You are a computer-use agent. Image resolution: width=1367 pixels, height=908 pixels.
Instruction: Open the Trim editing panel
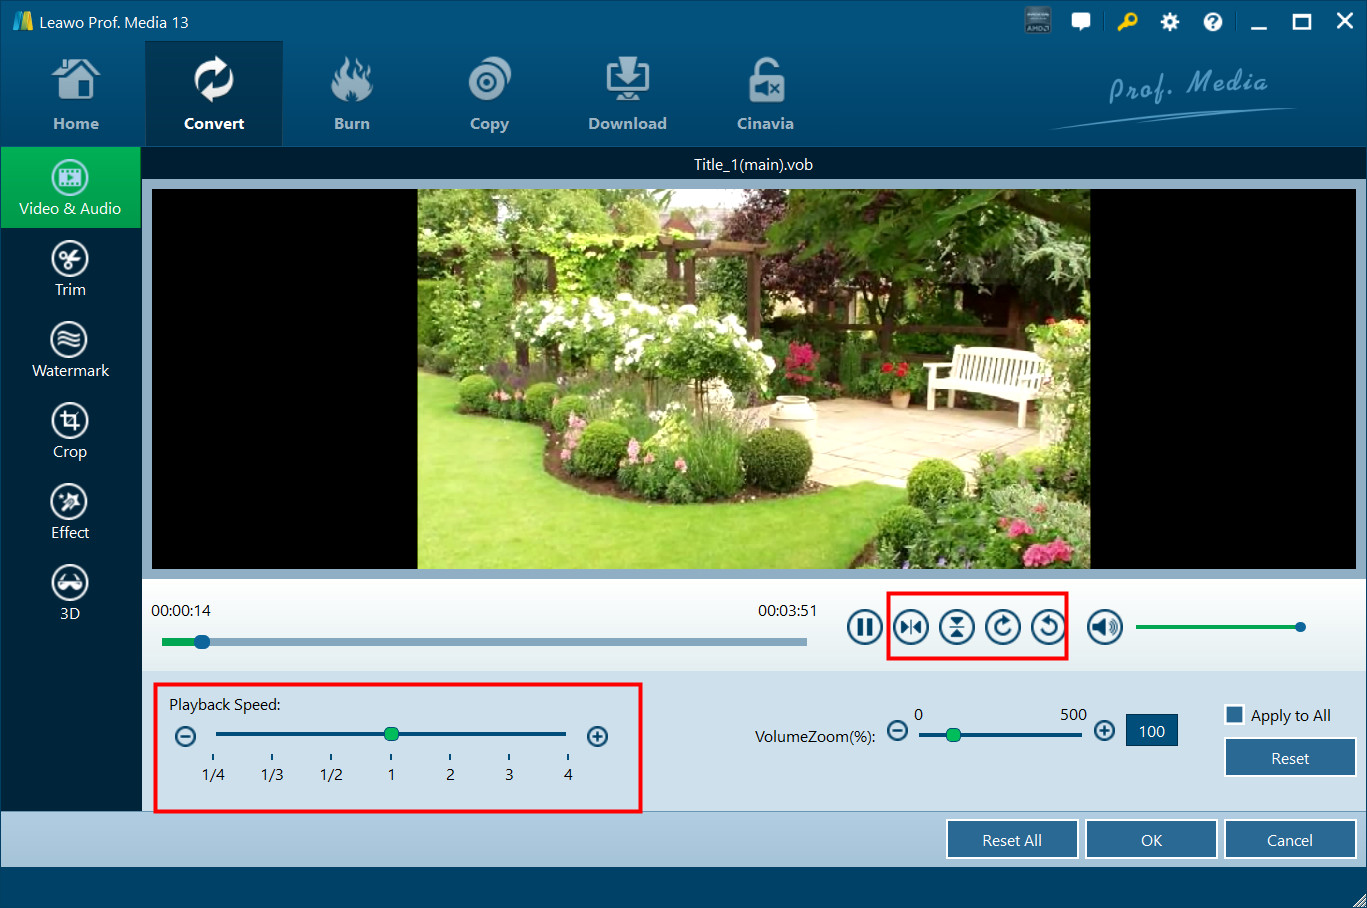pos(70,269)
